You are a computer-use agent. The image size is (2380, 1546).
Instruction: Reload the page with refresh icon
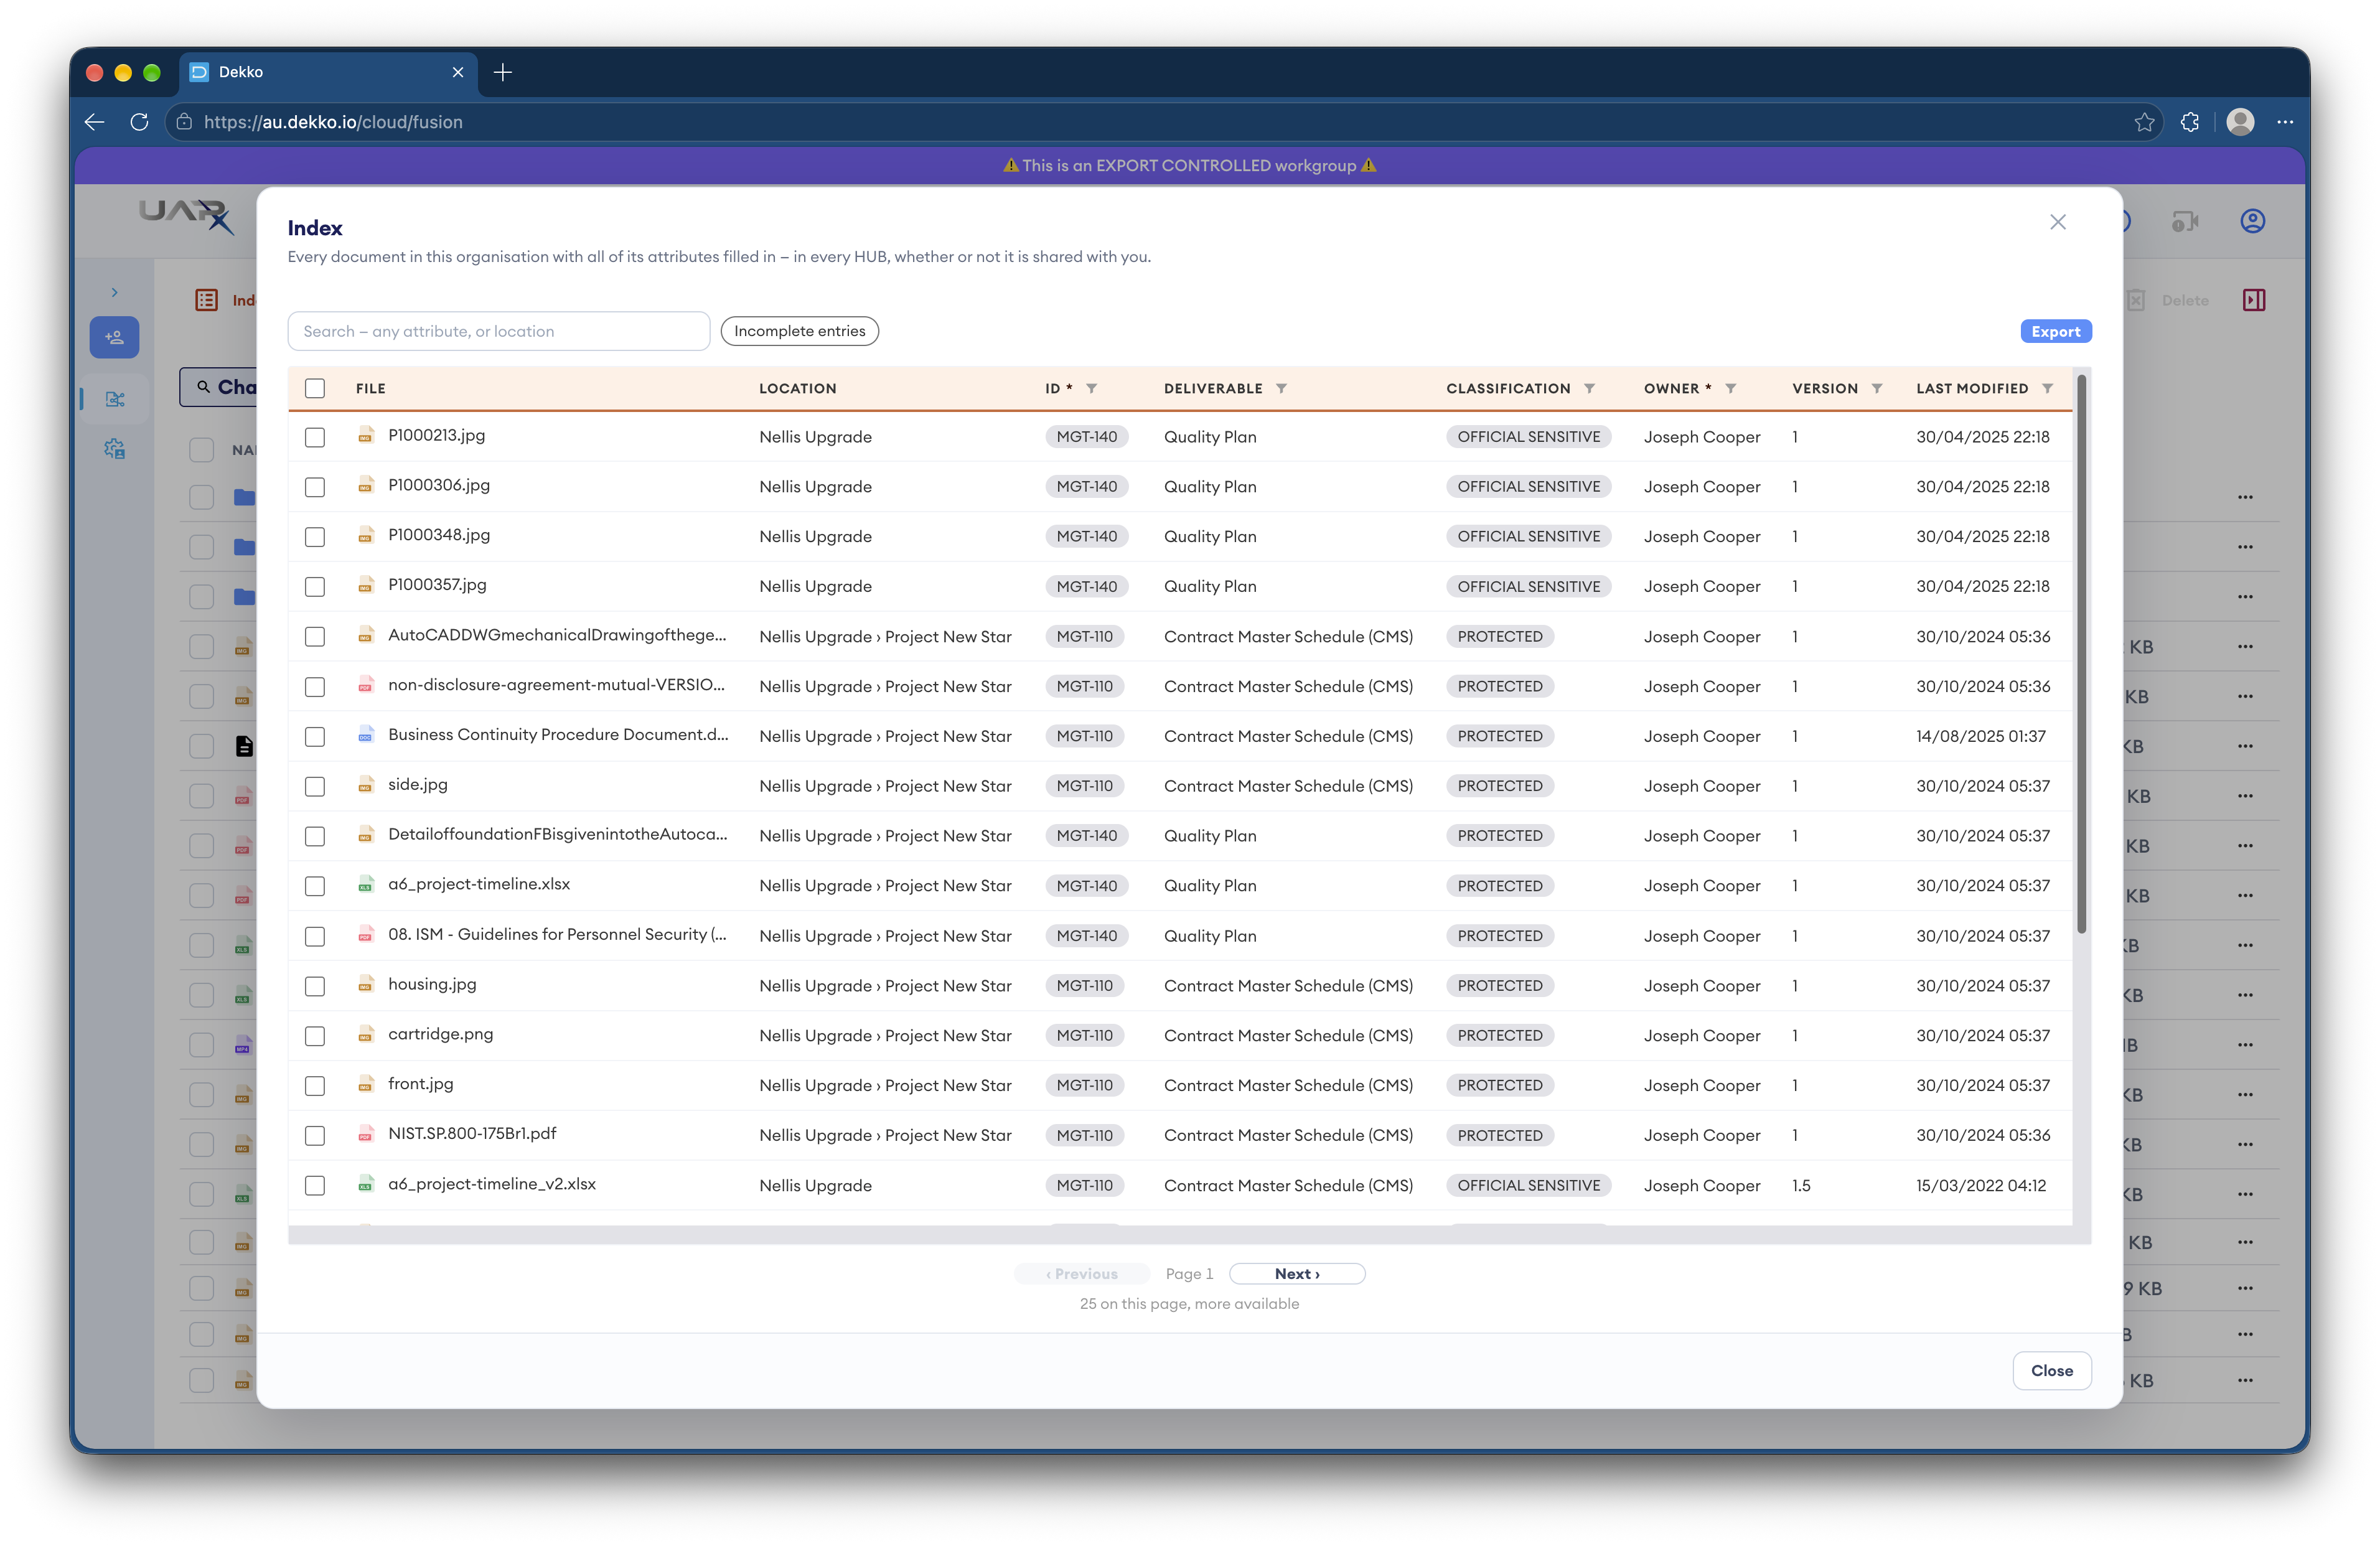pyautogui.click(x=139, y=122)
